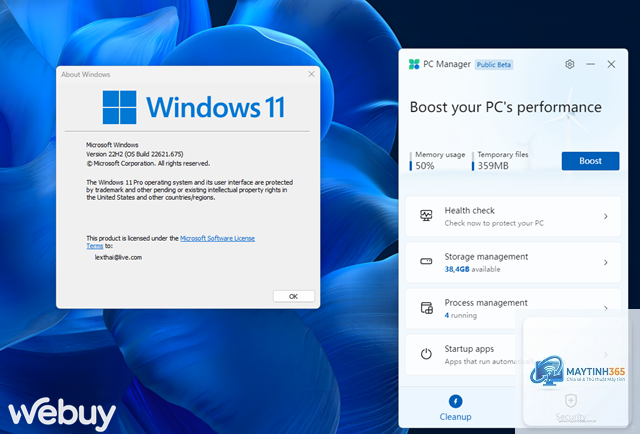
Task: Open Process management card
Action: (x=513, y=309)
